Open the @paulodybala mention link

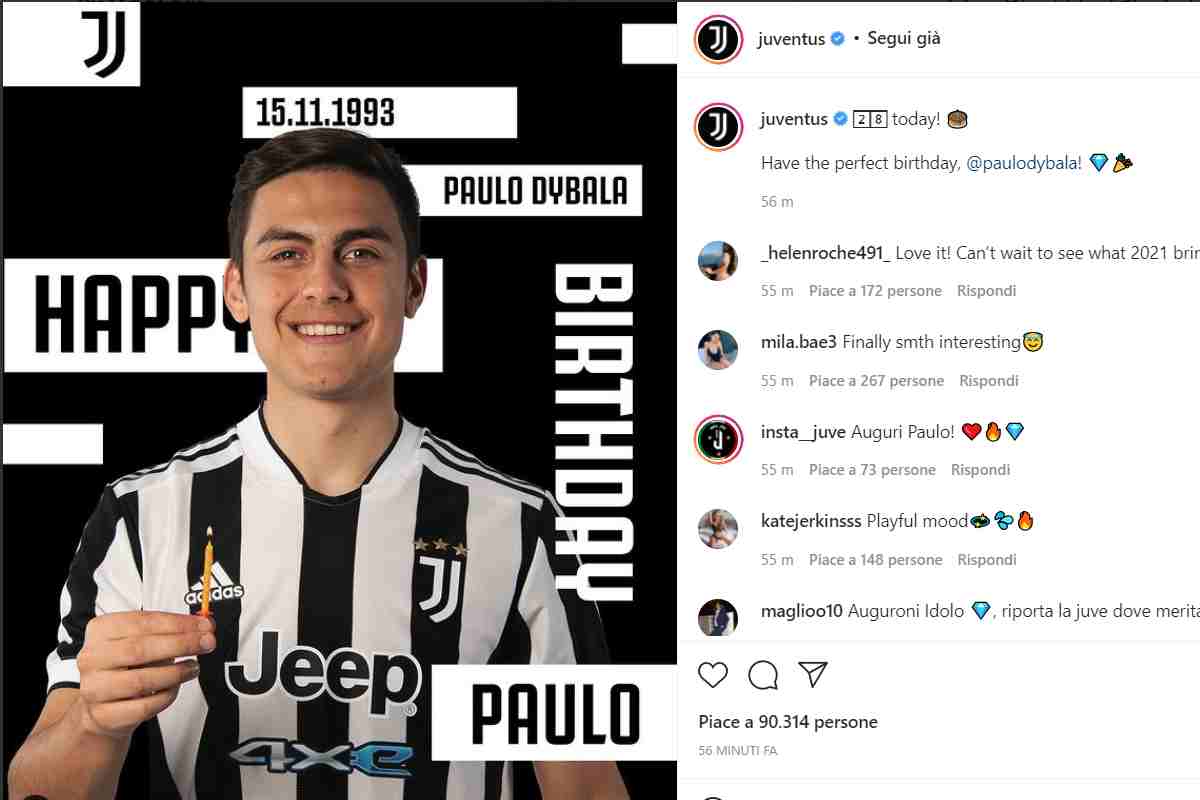[x=1024, y=163]
